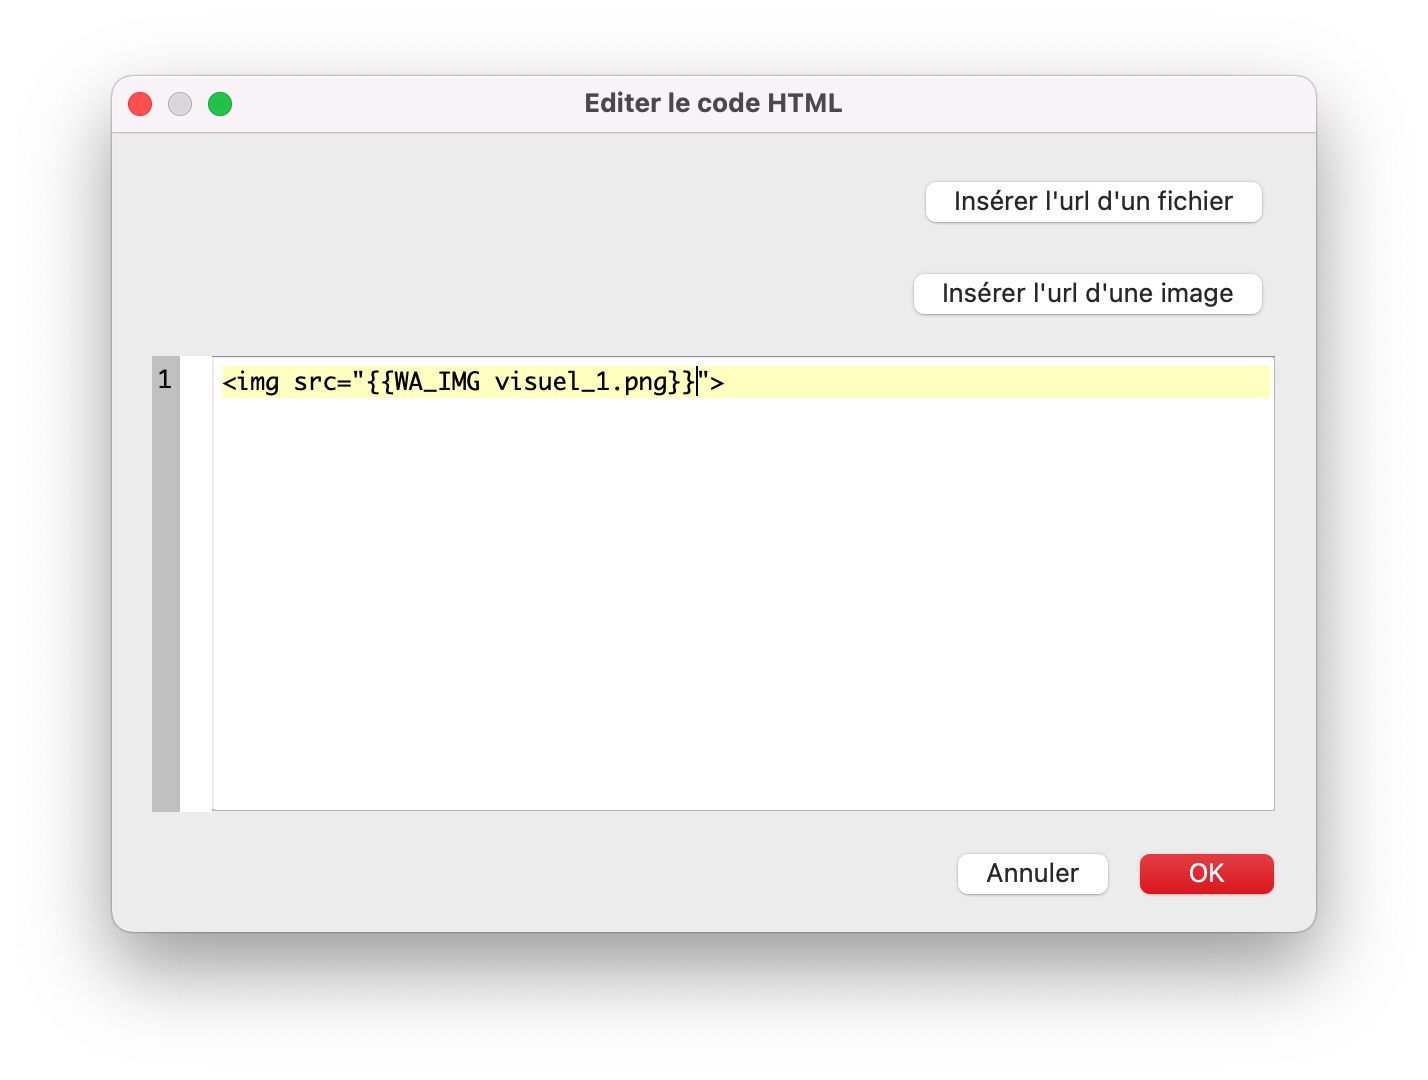Click the "Insérer l'url d'un fichier" button
Screen dimensions: 1428x1080
click(1093, 202)
